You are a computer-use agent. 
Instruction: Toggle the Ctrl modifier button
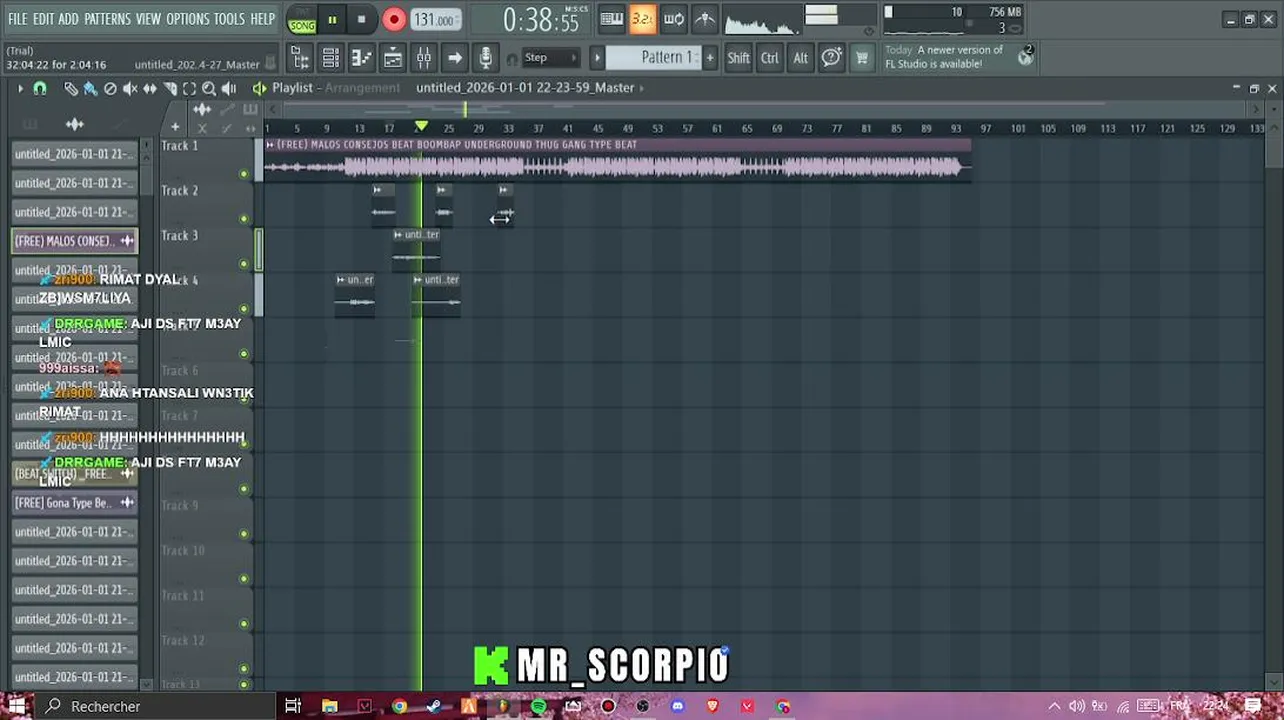tap(769, 58)
